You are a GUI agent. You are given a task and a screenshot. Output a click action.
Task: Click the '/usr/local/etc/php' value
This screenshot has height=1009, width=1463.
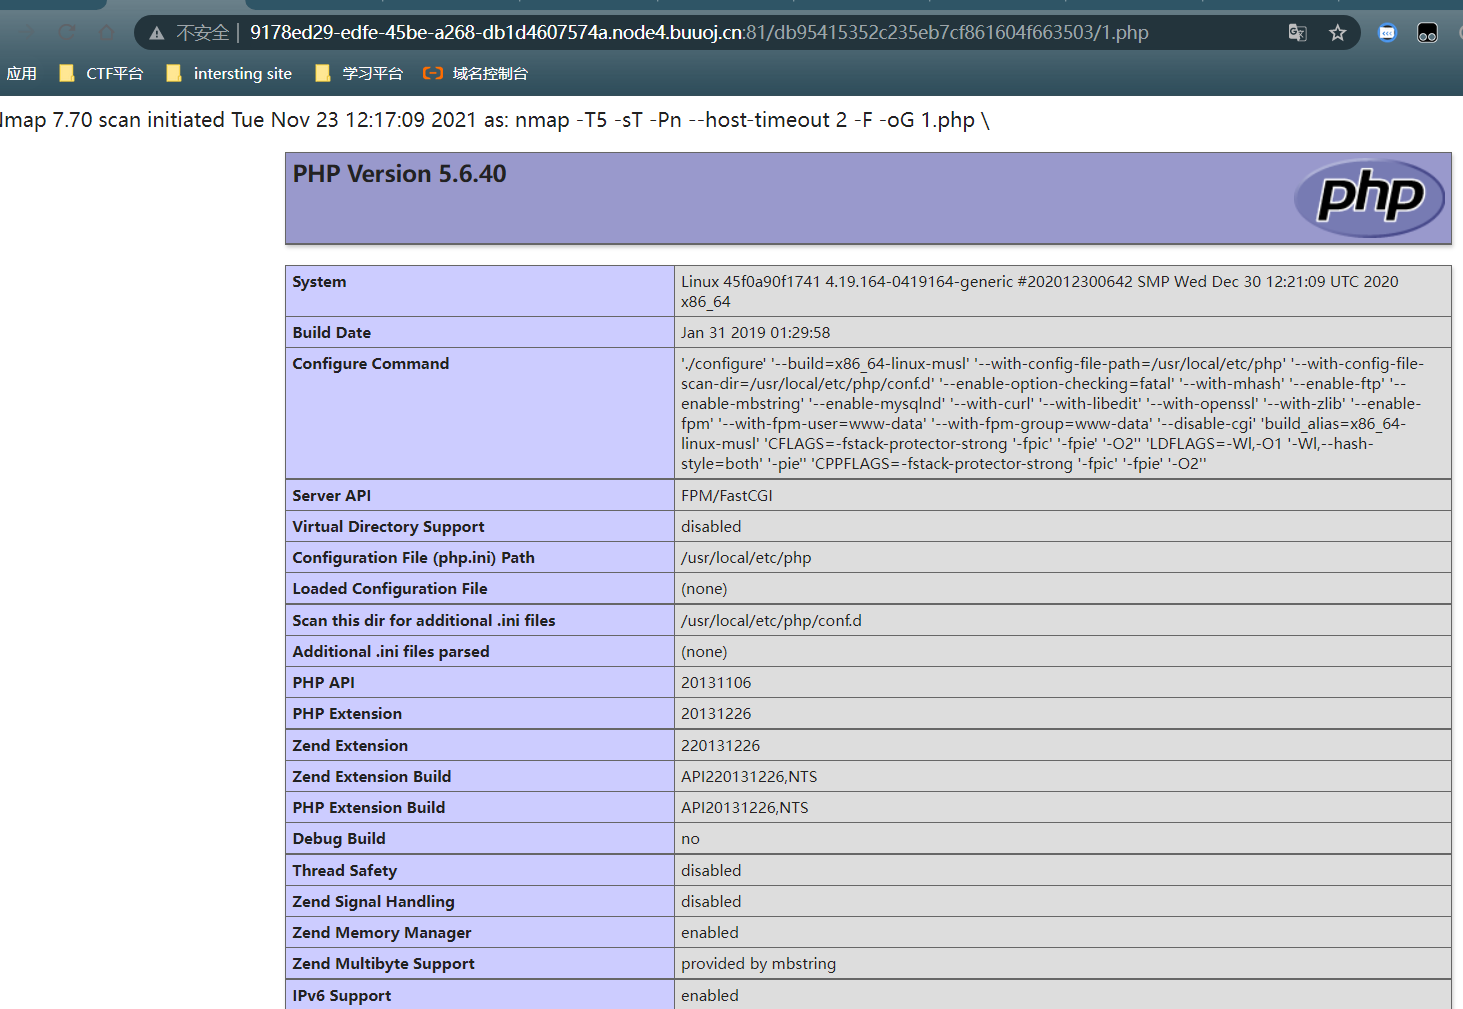click(746, 558)
